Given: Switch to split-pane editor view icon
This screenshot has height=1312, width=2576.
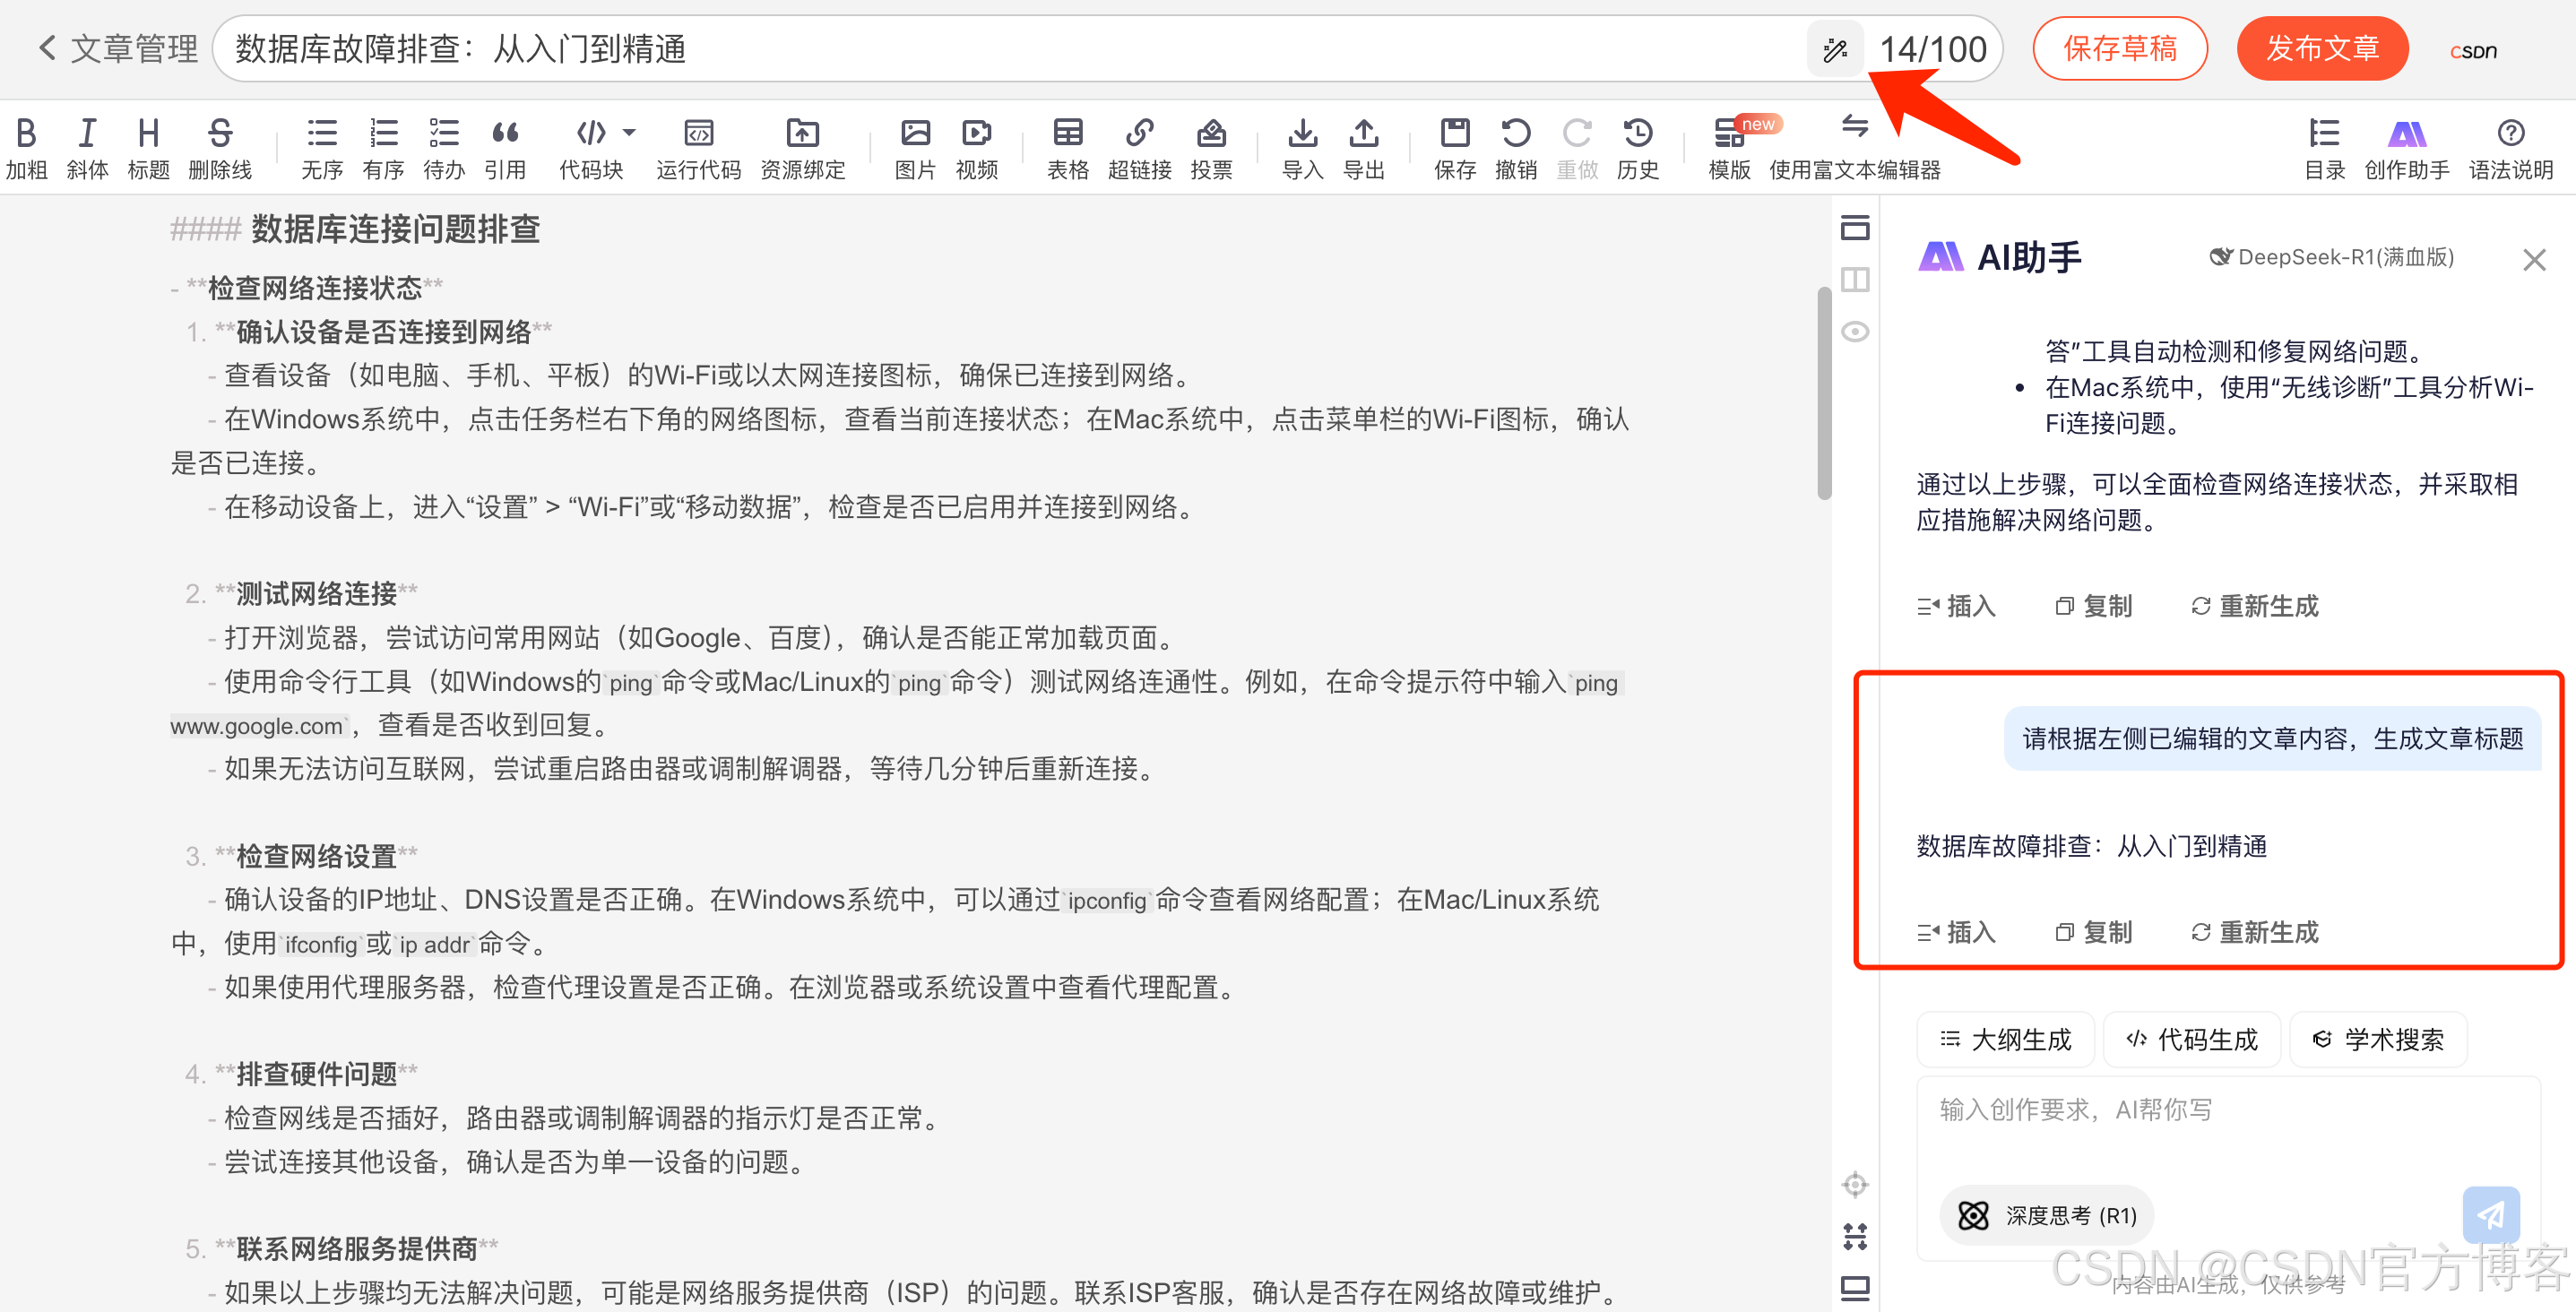Looking at the screenshot, I should [1855, 280].
